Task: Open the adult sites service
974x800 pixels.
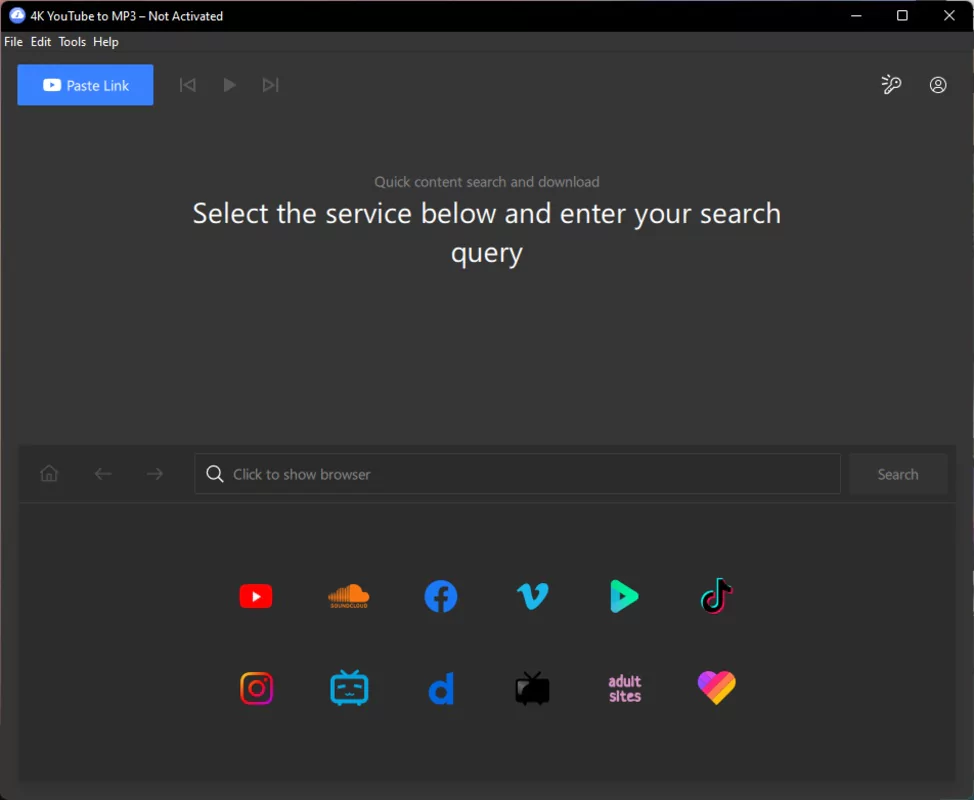Action: pos(624,688)
